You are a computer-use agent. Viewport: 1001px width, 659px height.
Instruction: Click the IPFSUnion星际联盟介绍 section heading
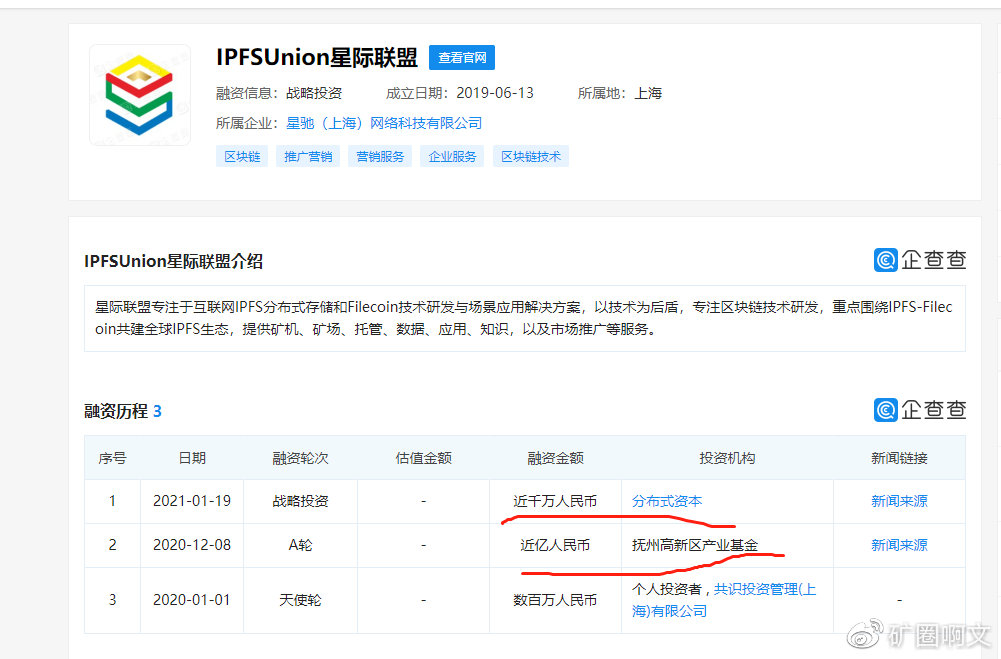coord(174,261)
